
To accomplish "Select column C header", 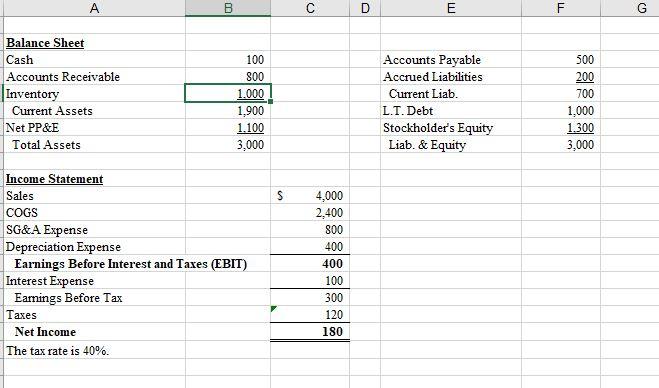I will [310, 8].
